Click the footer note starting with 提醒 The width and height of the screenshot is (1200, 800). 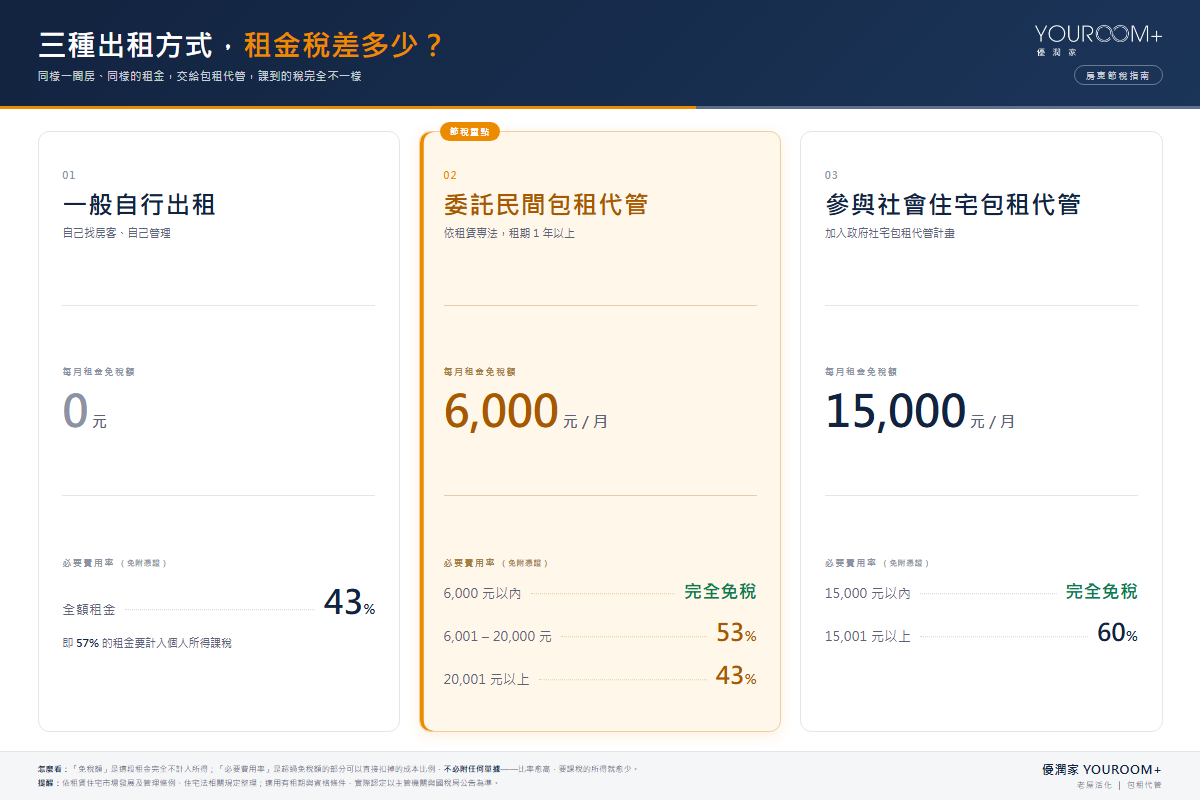point(268,783)
